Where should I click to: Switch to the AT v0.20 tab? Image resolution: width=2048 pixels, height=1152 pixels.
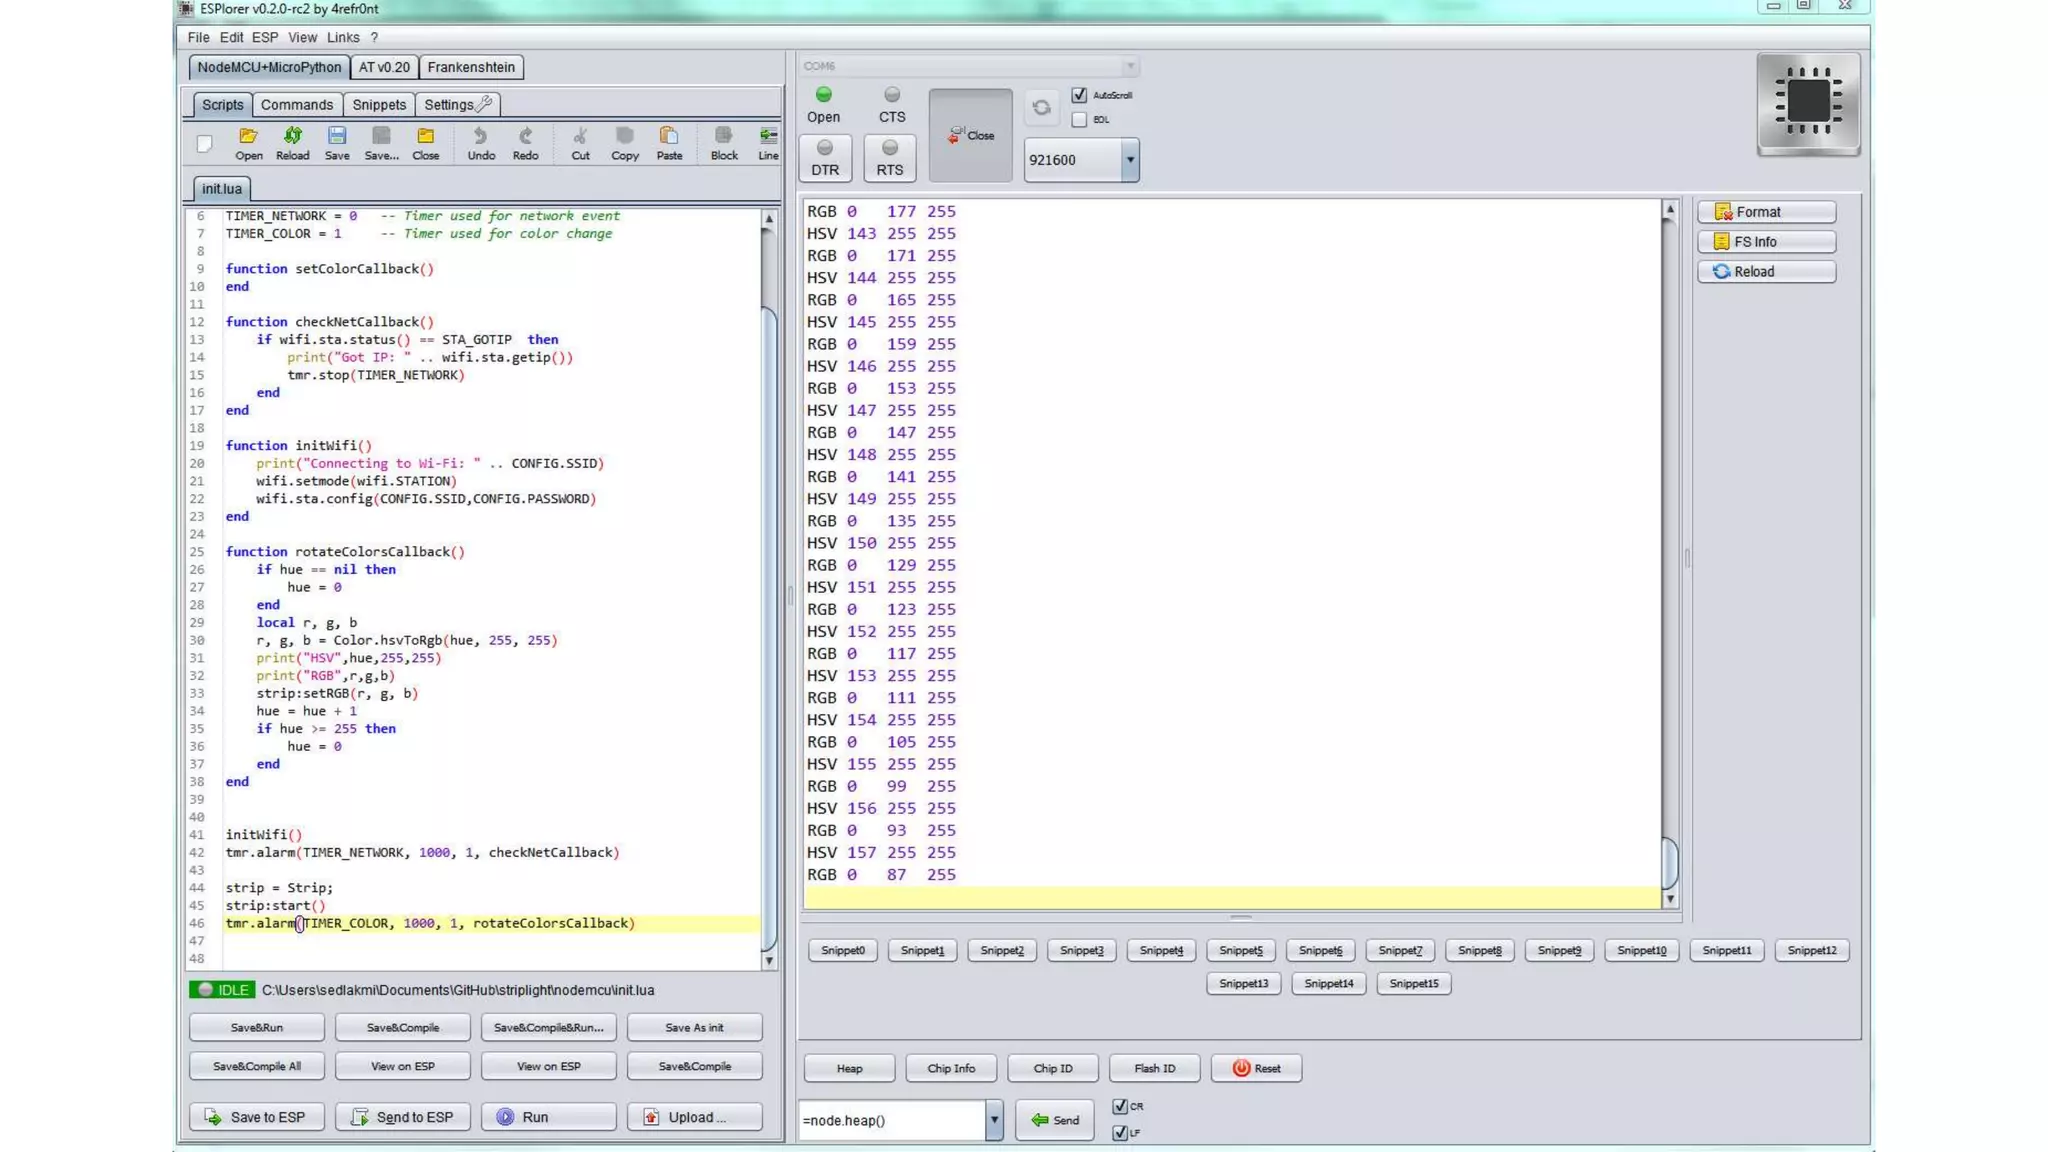pyautogui.click(x=384, y=67)
